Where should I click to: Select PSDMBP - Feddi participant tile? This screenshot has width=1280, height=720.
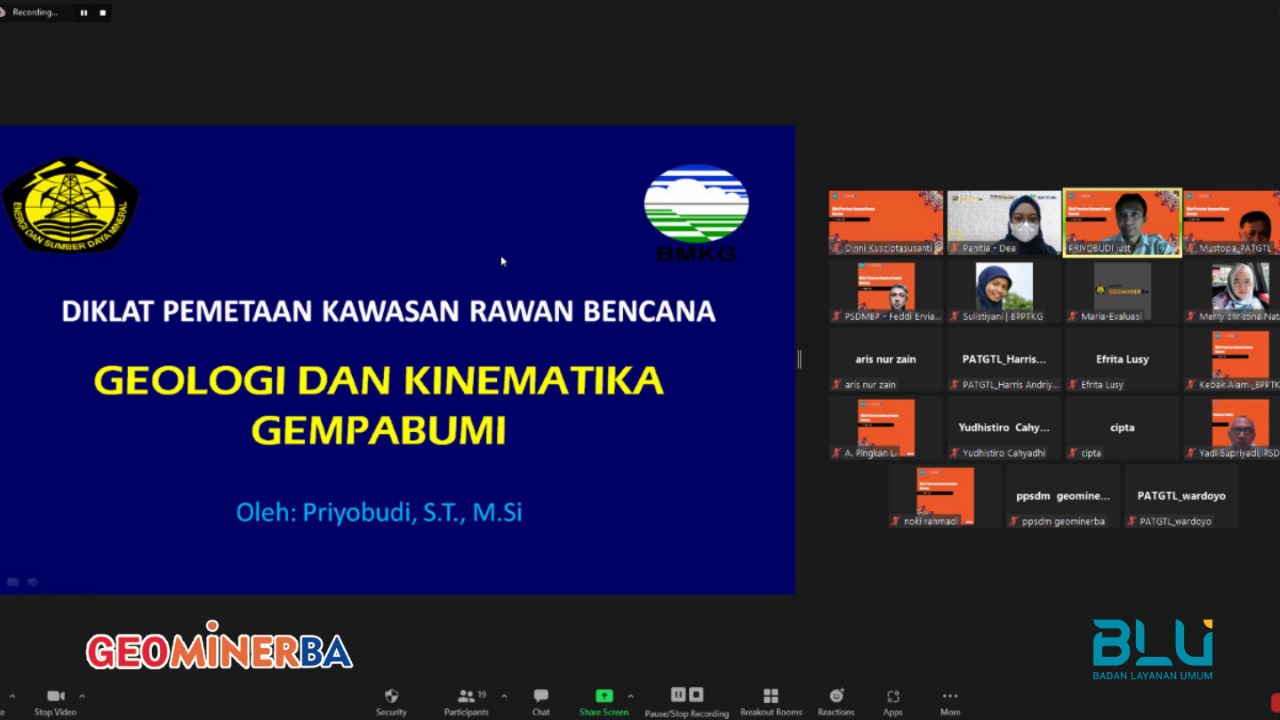coord(886,291)
